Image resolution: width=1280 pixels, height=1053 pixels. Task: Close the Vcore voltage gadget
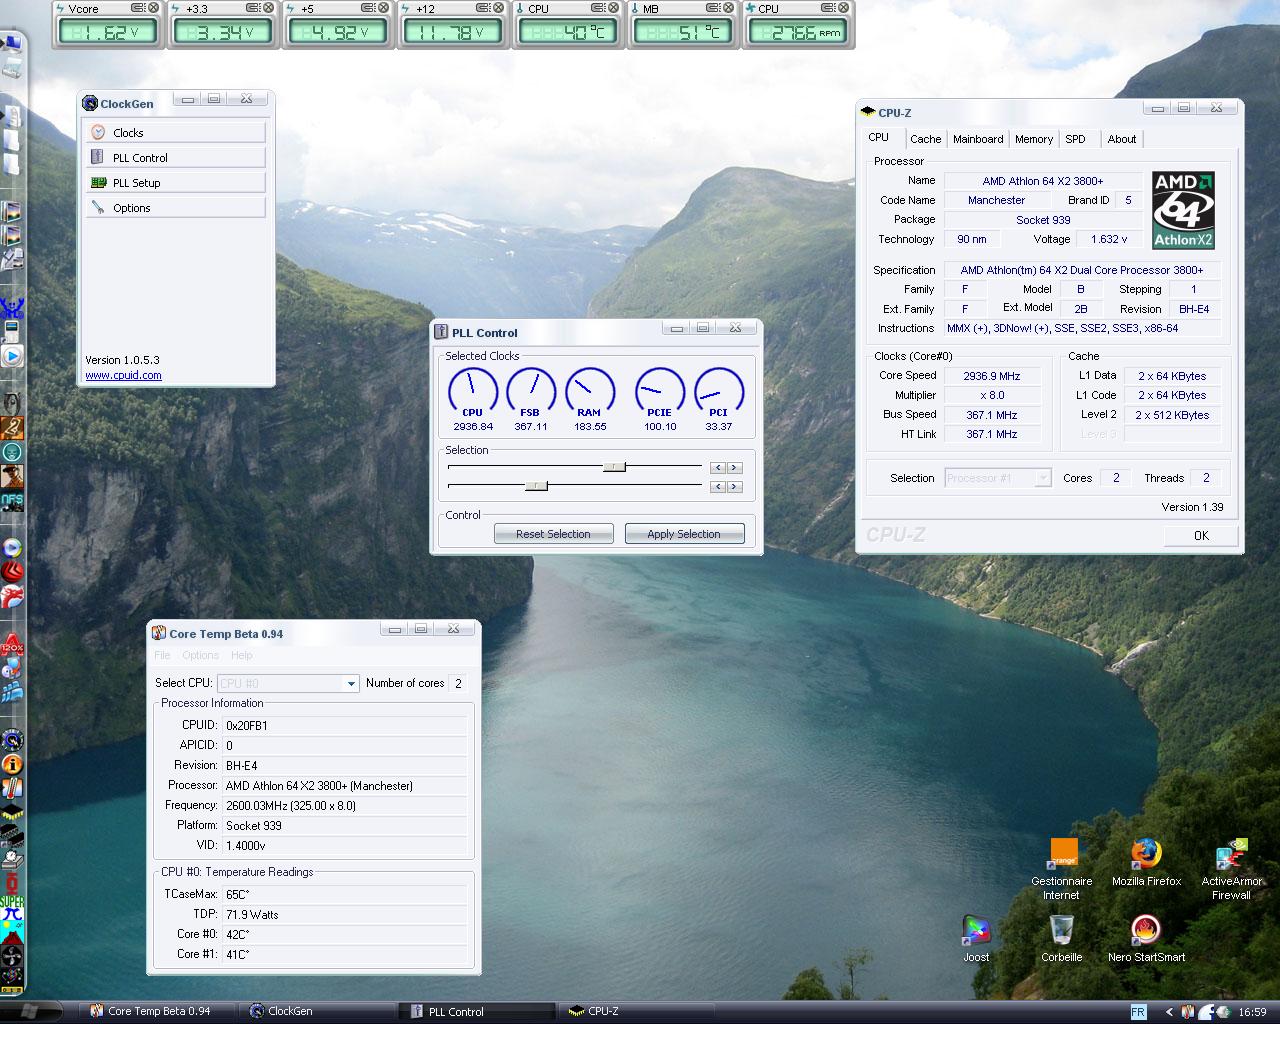point(154,8)
